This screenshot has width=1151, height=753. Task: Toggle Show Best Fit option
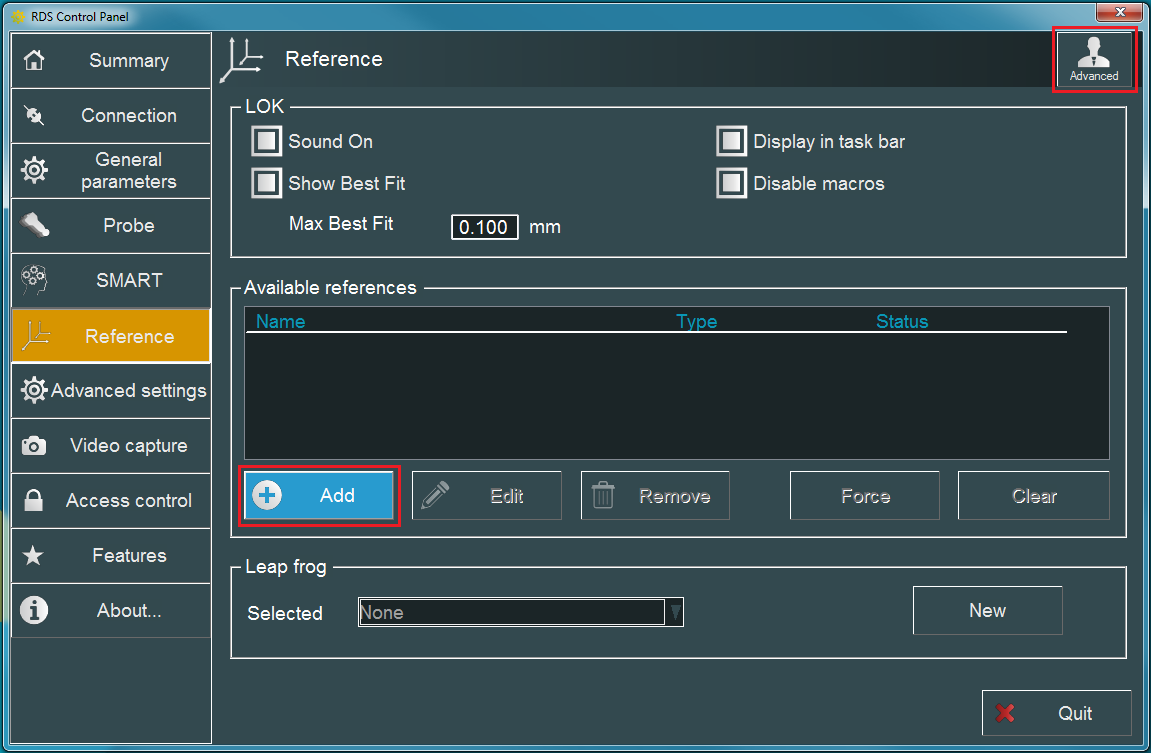click(x=266, y=182)
